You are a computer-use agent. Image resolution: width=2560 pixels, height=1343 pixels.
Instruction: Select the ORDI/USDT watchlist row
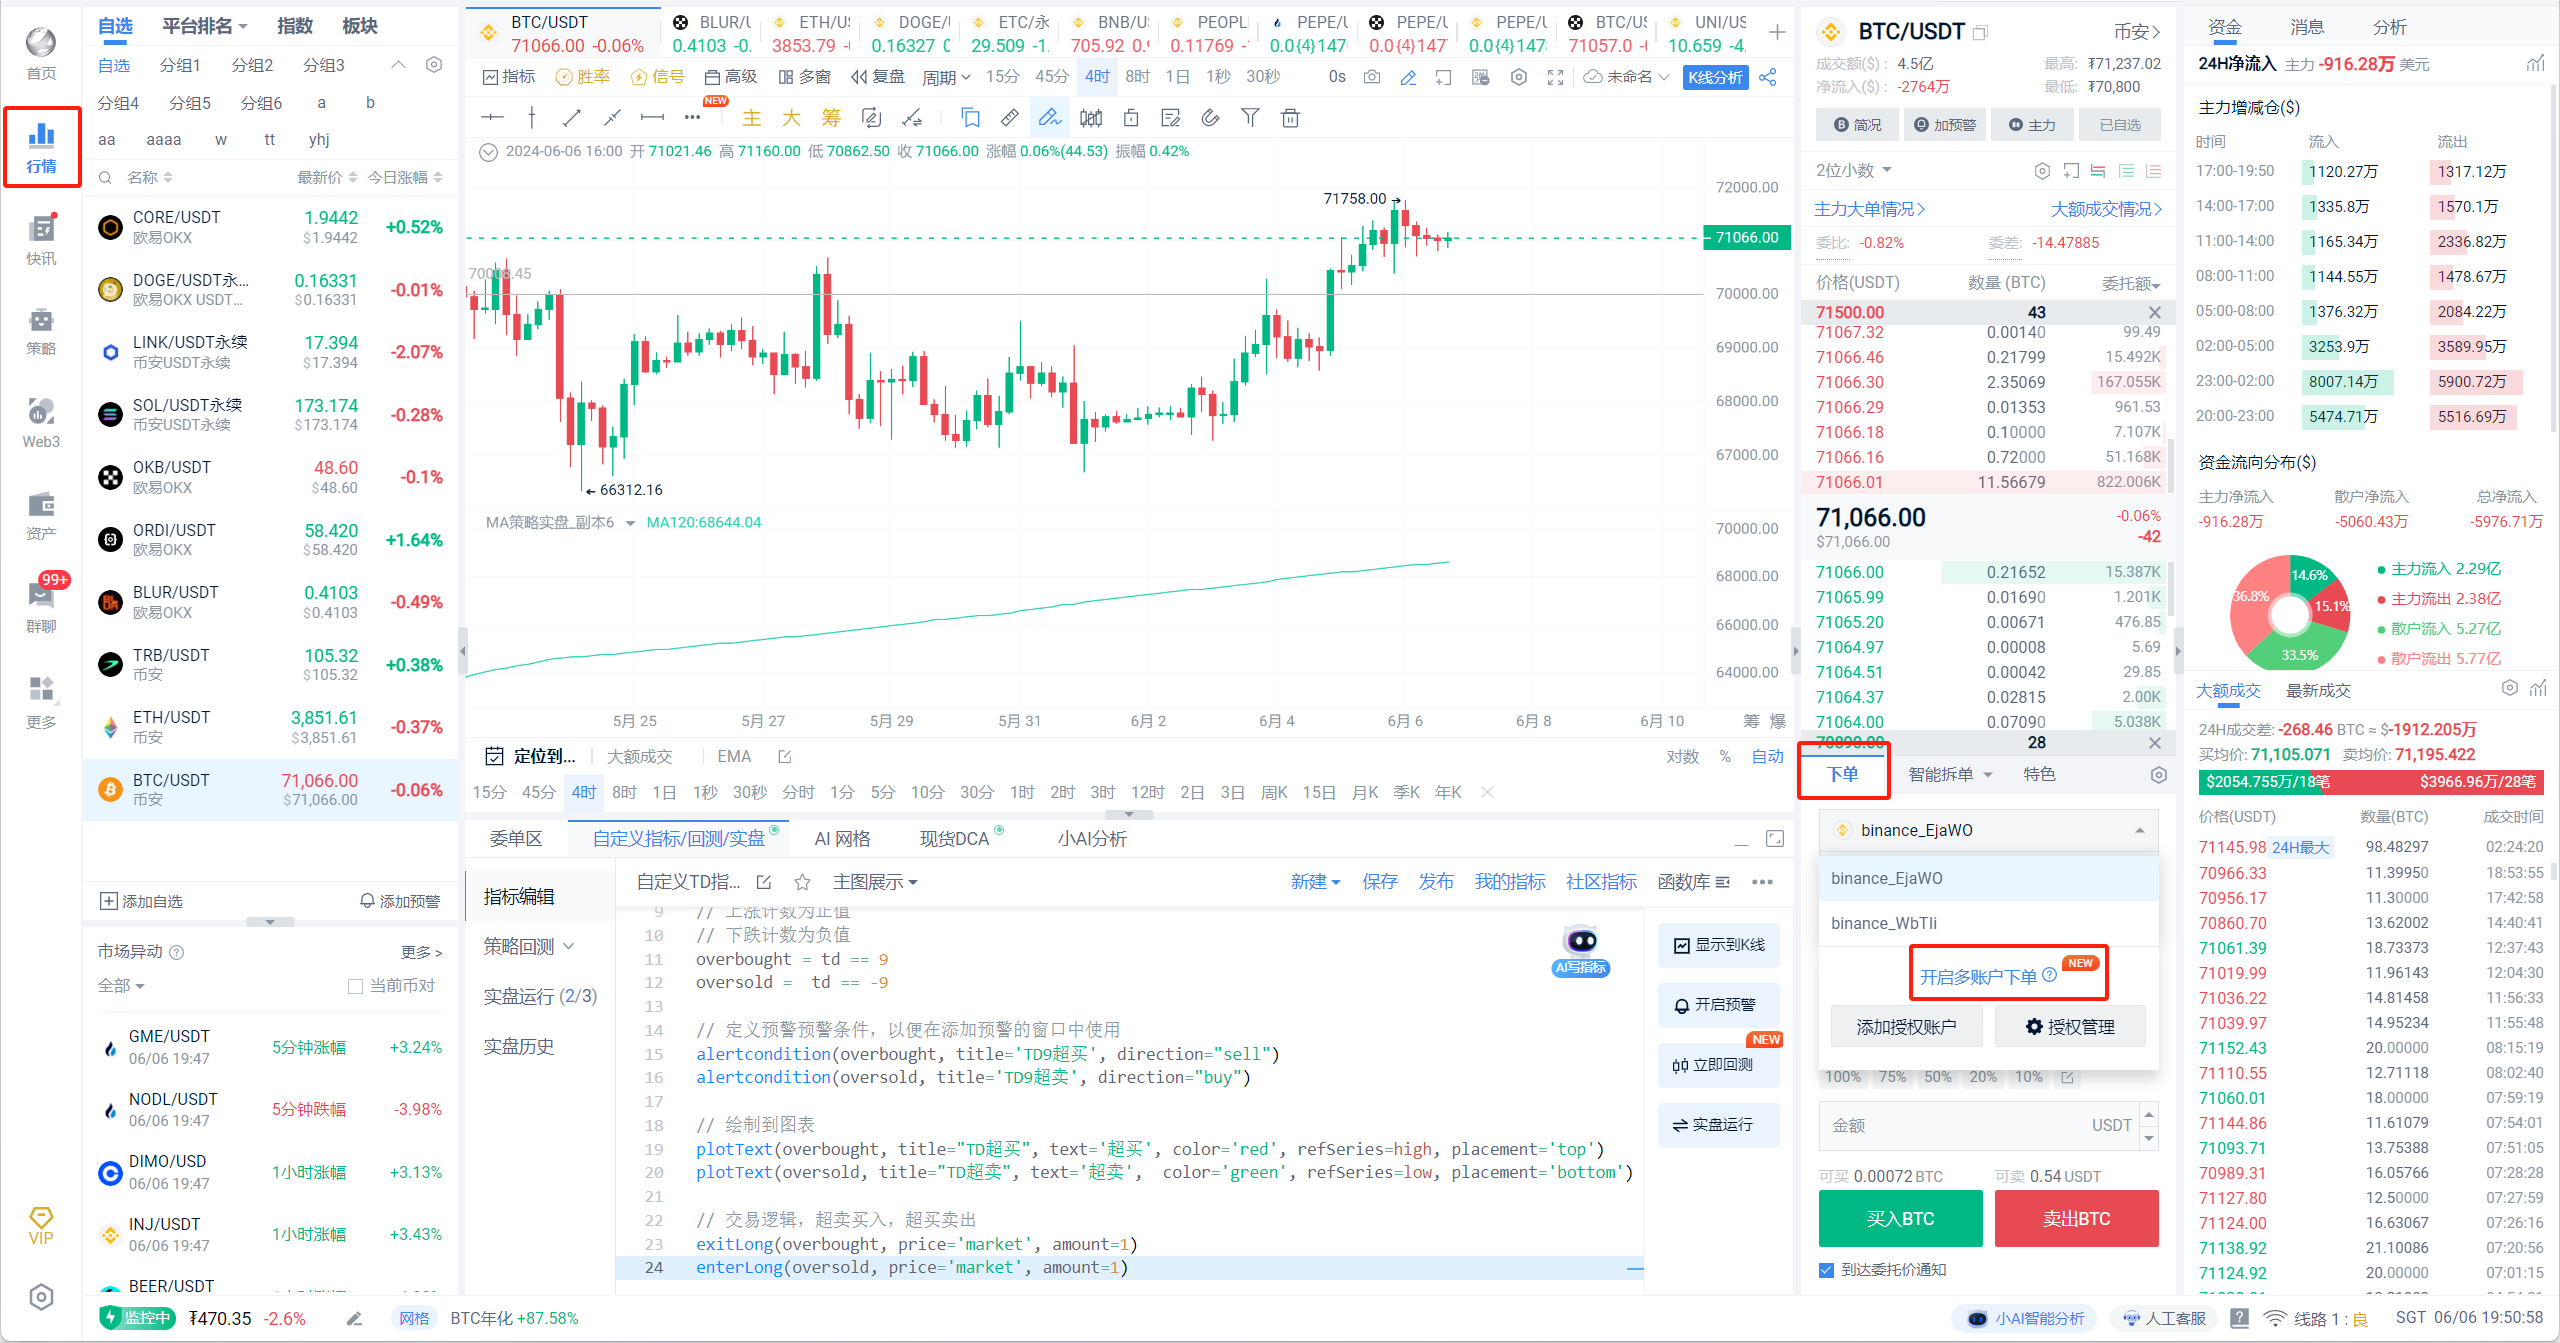point(270,540)
